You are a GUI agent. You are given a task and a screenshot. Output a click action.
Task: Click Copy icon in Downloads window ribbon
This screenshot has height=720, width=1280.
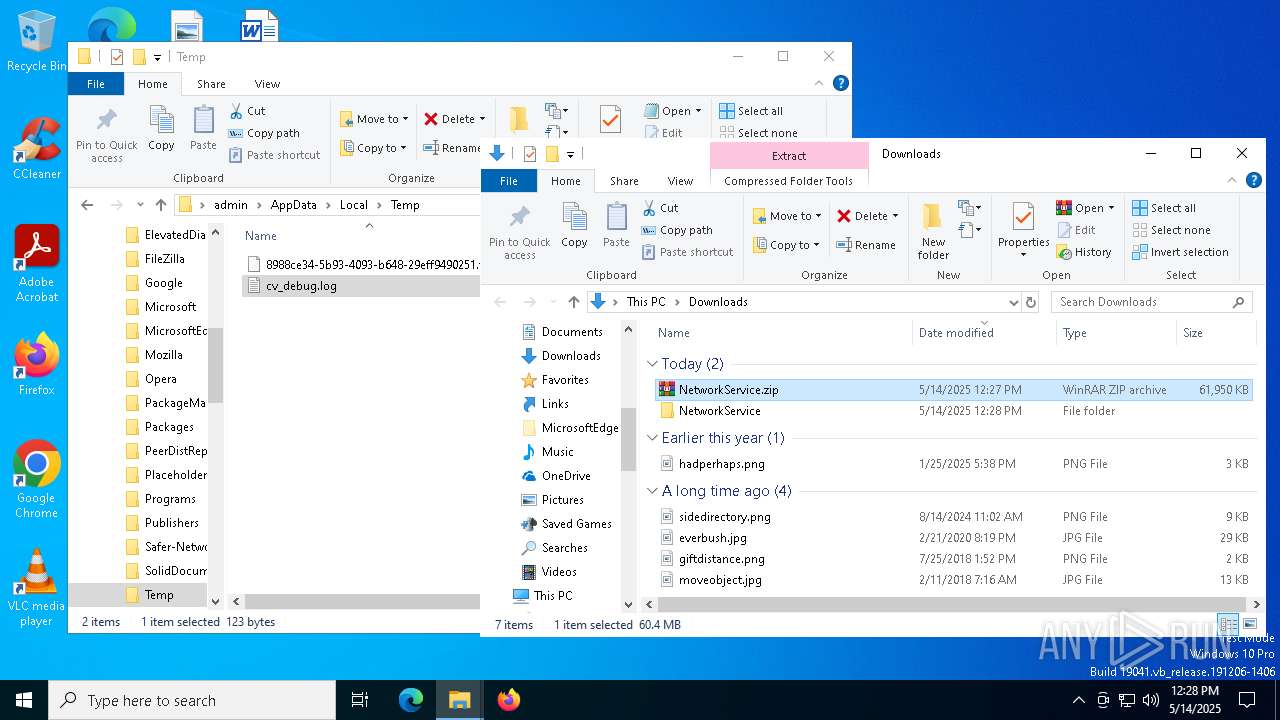click(x=574, y=225)
